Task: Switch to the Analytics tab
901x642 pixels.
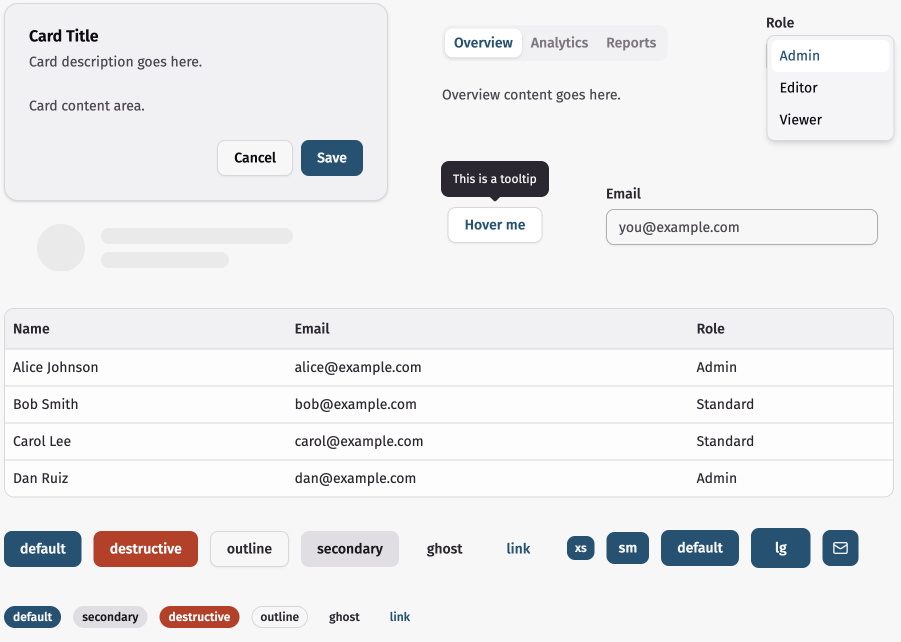Action: point(559,43)
